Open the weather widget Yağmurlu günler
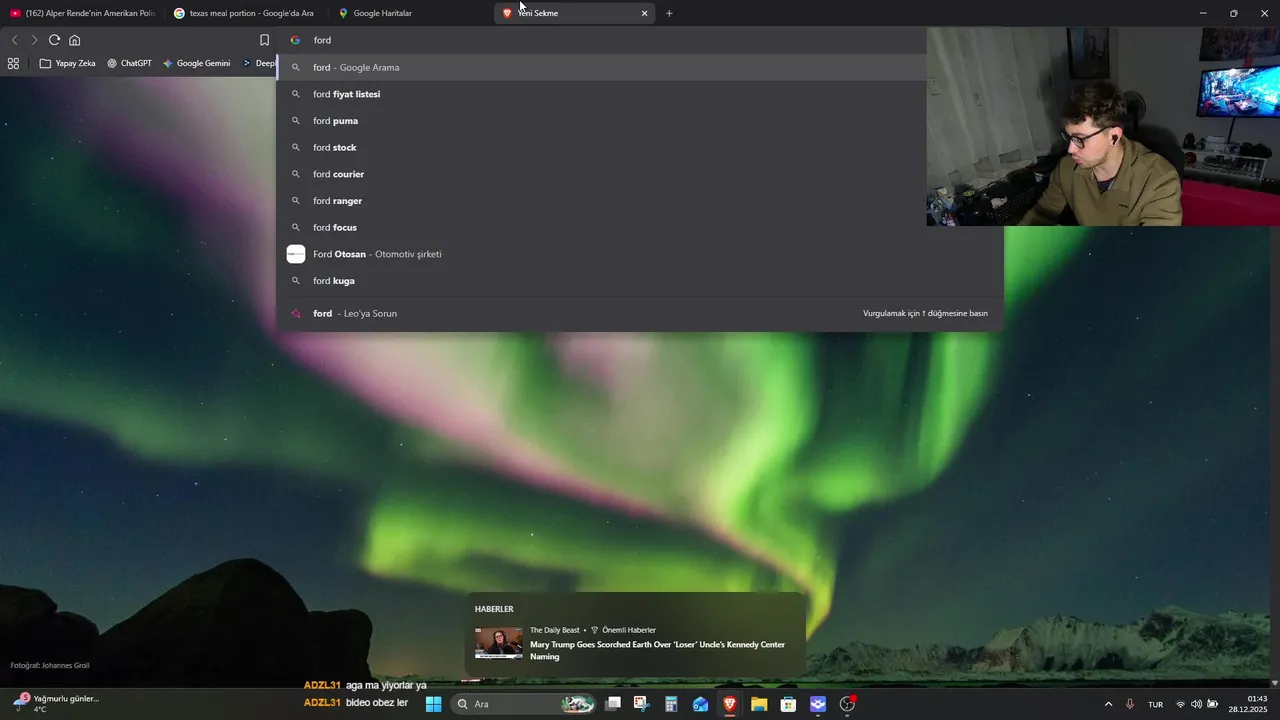Image resolution: width=1280 pixels, height=720 pixels. pyautogui.click(x=57, y=703)
